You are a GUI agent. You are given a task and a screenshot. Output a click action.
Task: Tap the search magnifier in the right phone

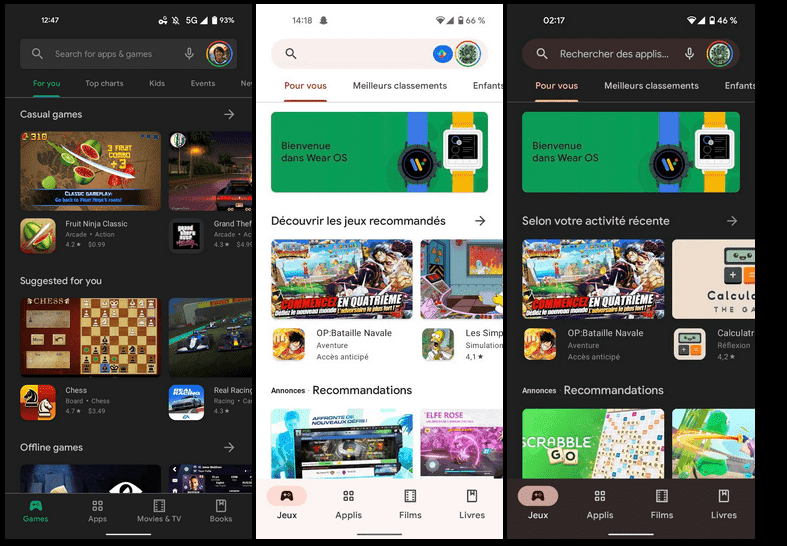click(x=542, y=54)
